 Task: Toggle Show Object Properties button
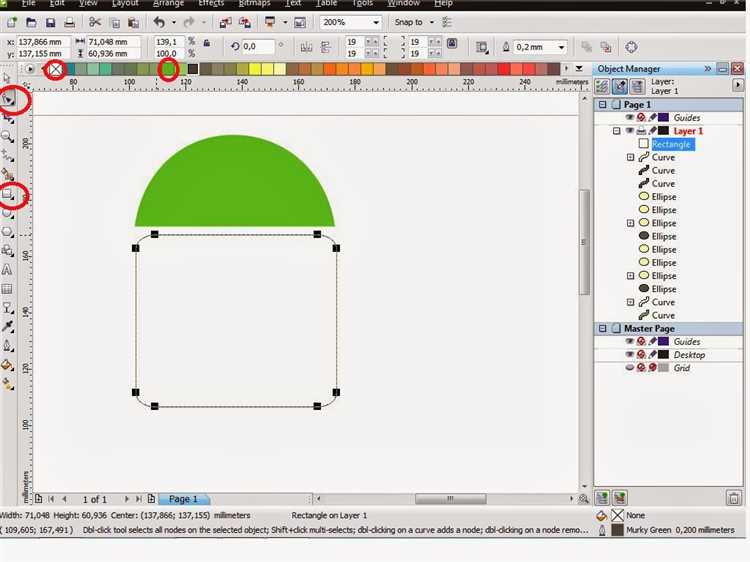(x=602, y=86)
